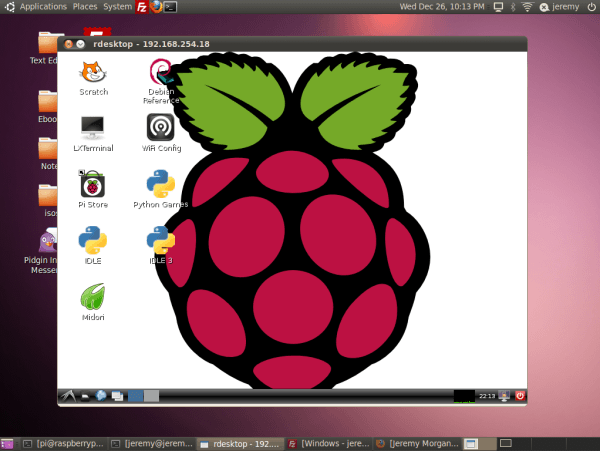Open the Note folder on the Ubuntu desktop
600x451 pixels.
[x=48, y=154]
